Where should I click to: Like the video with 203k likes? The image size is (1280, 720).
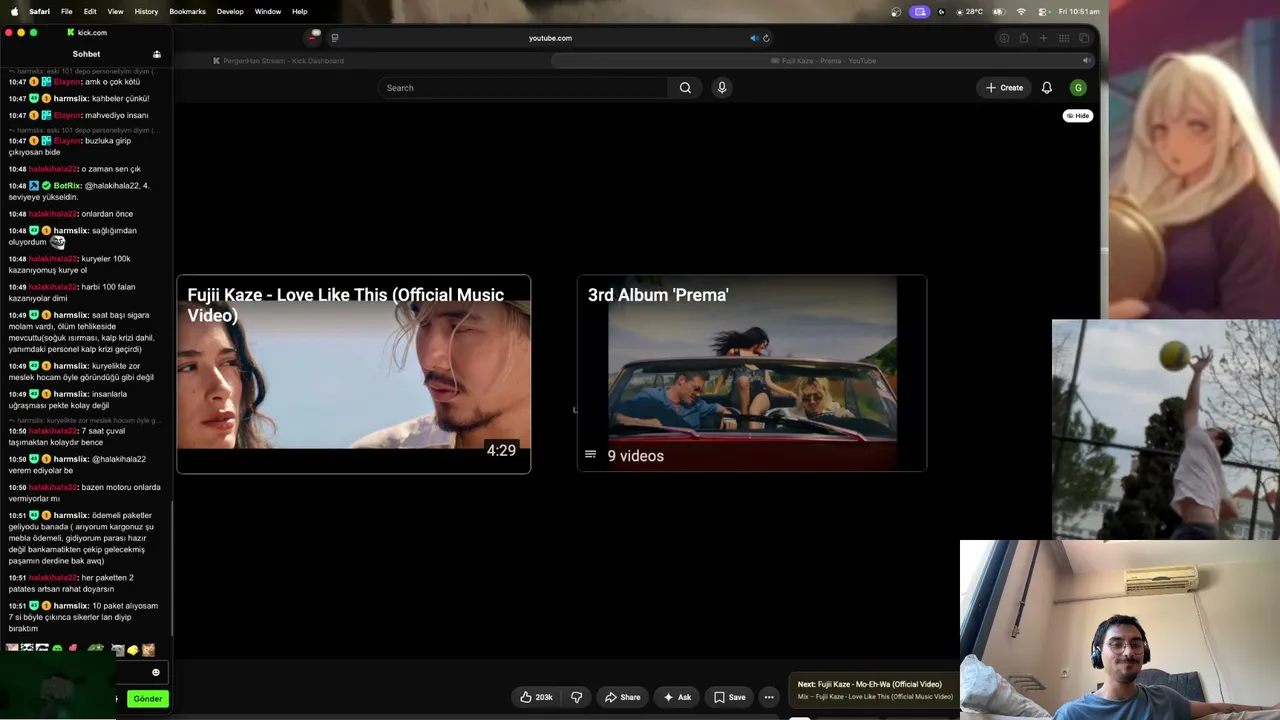(536, 697)
